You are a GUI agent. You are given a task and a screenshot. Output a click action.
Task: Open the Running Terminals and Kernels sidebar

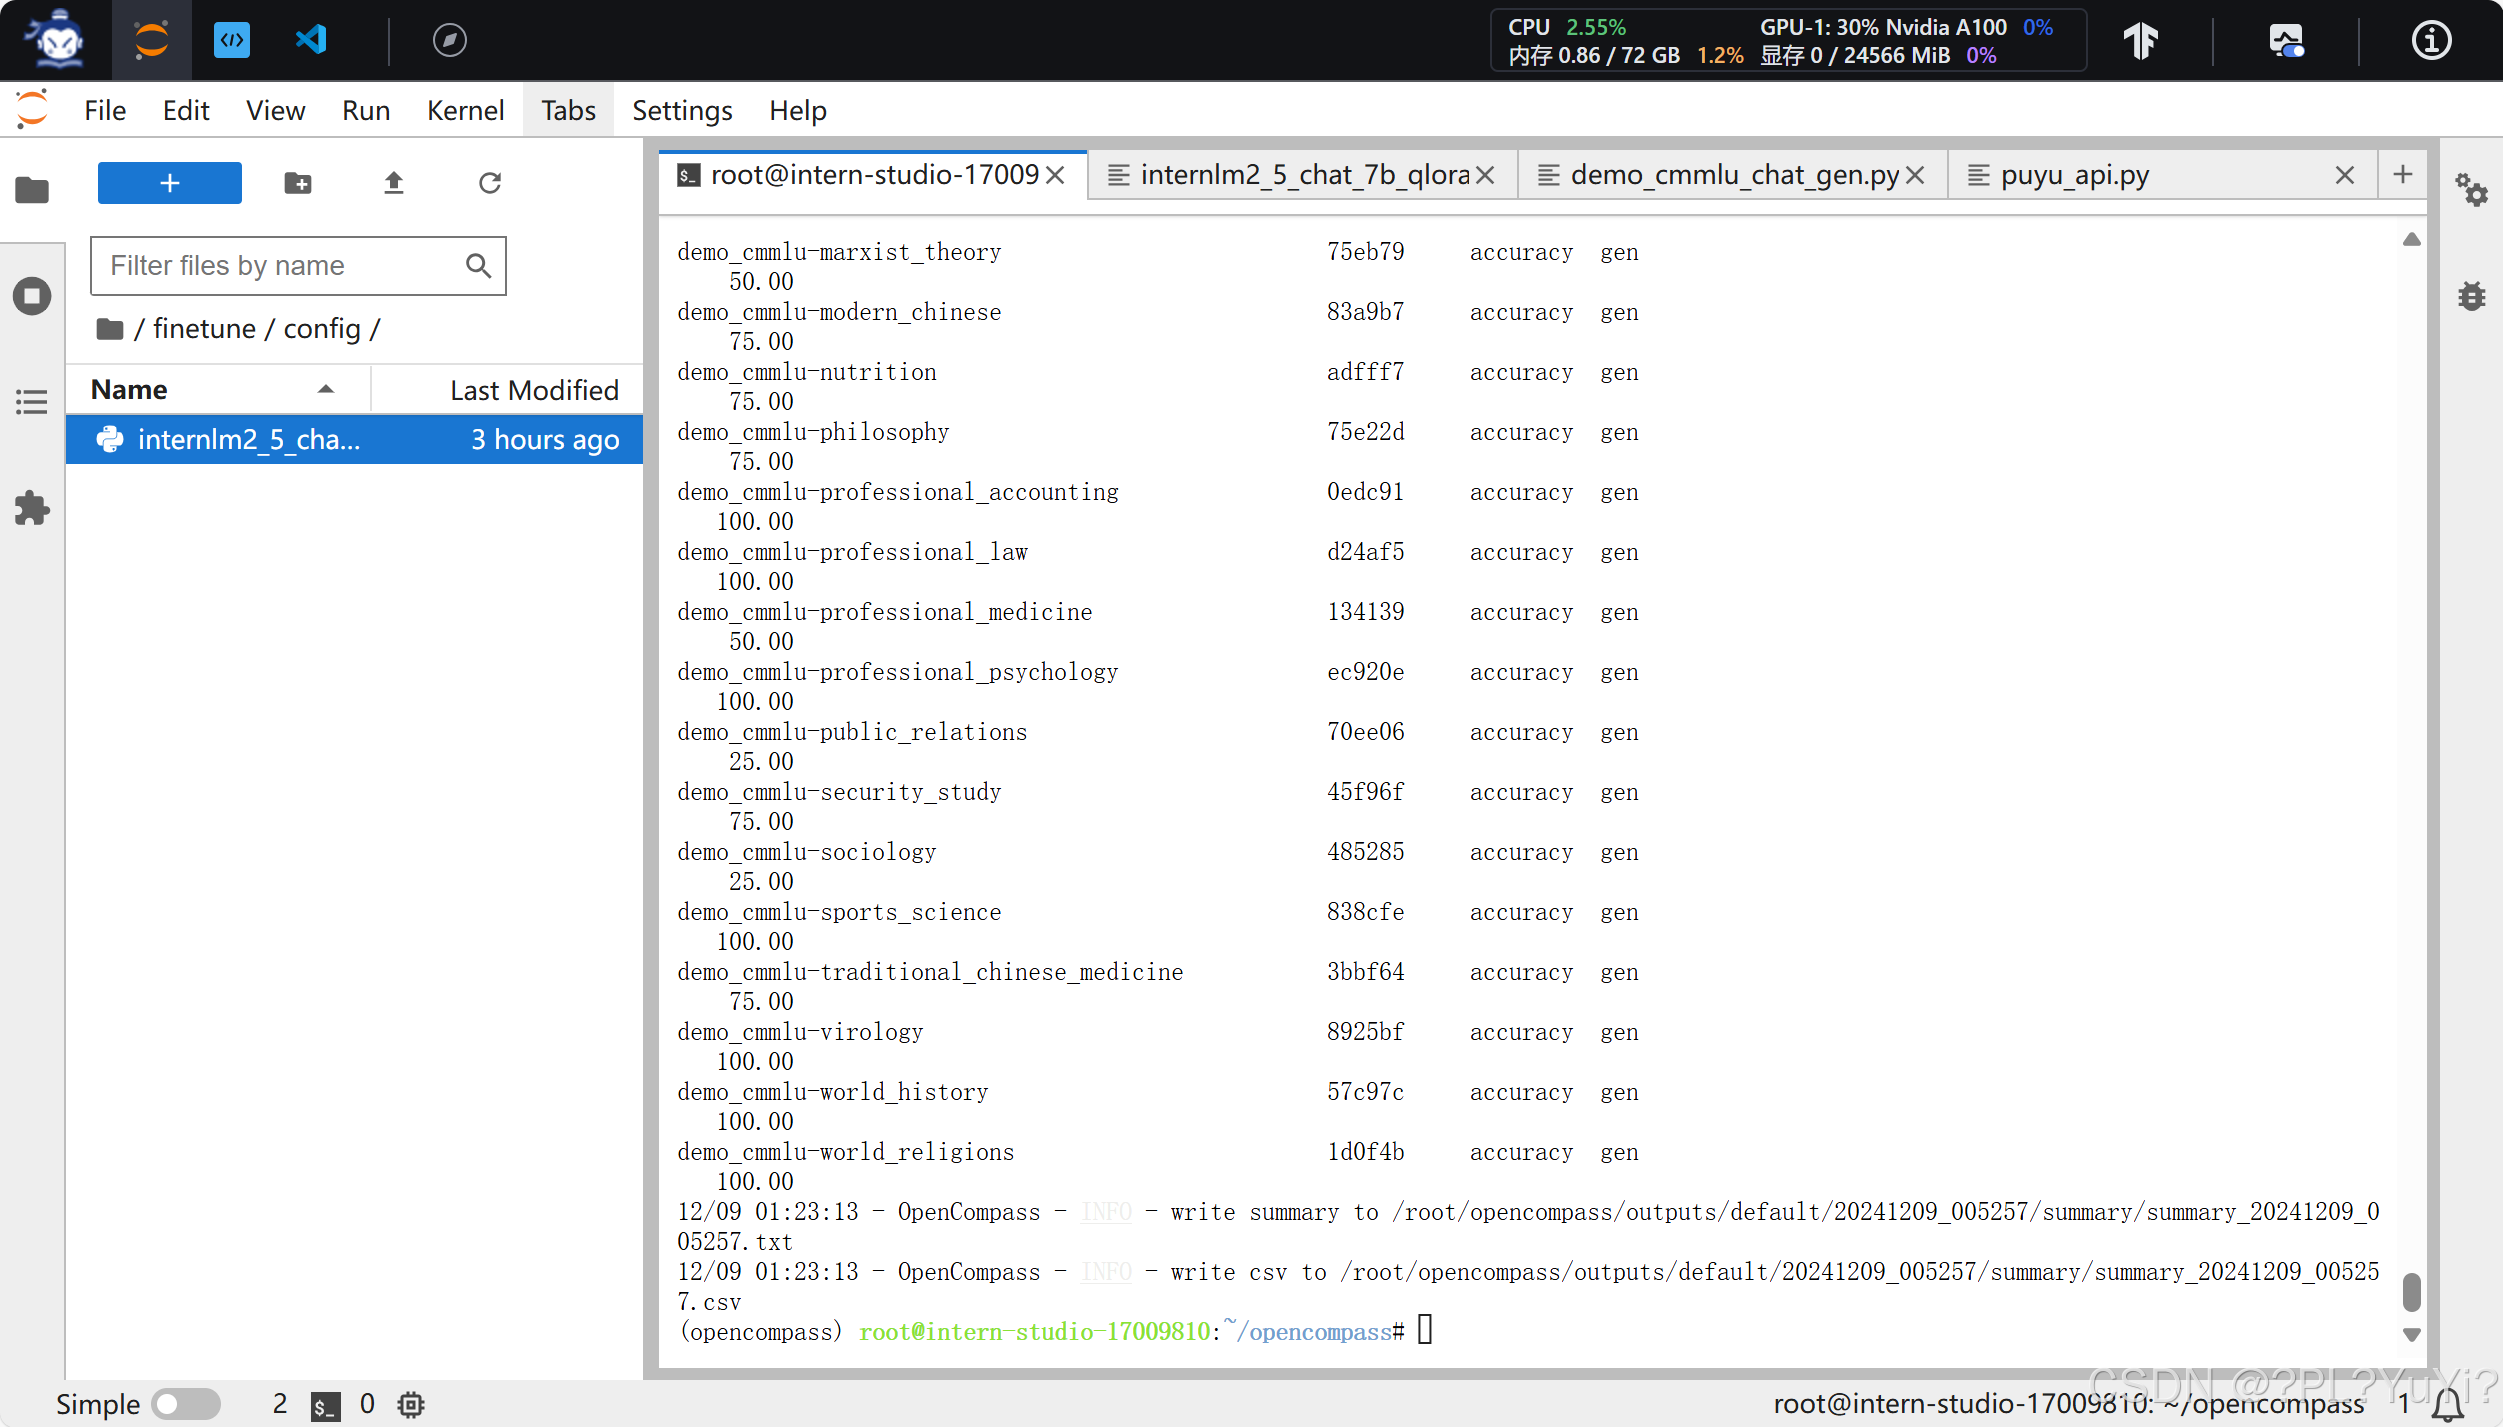point(32,296)
